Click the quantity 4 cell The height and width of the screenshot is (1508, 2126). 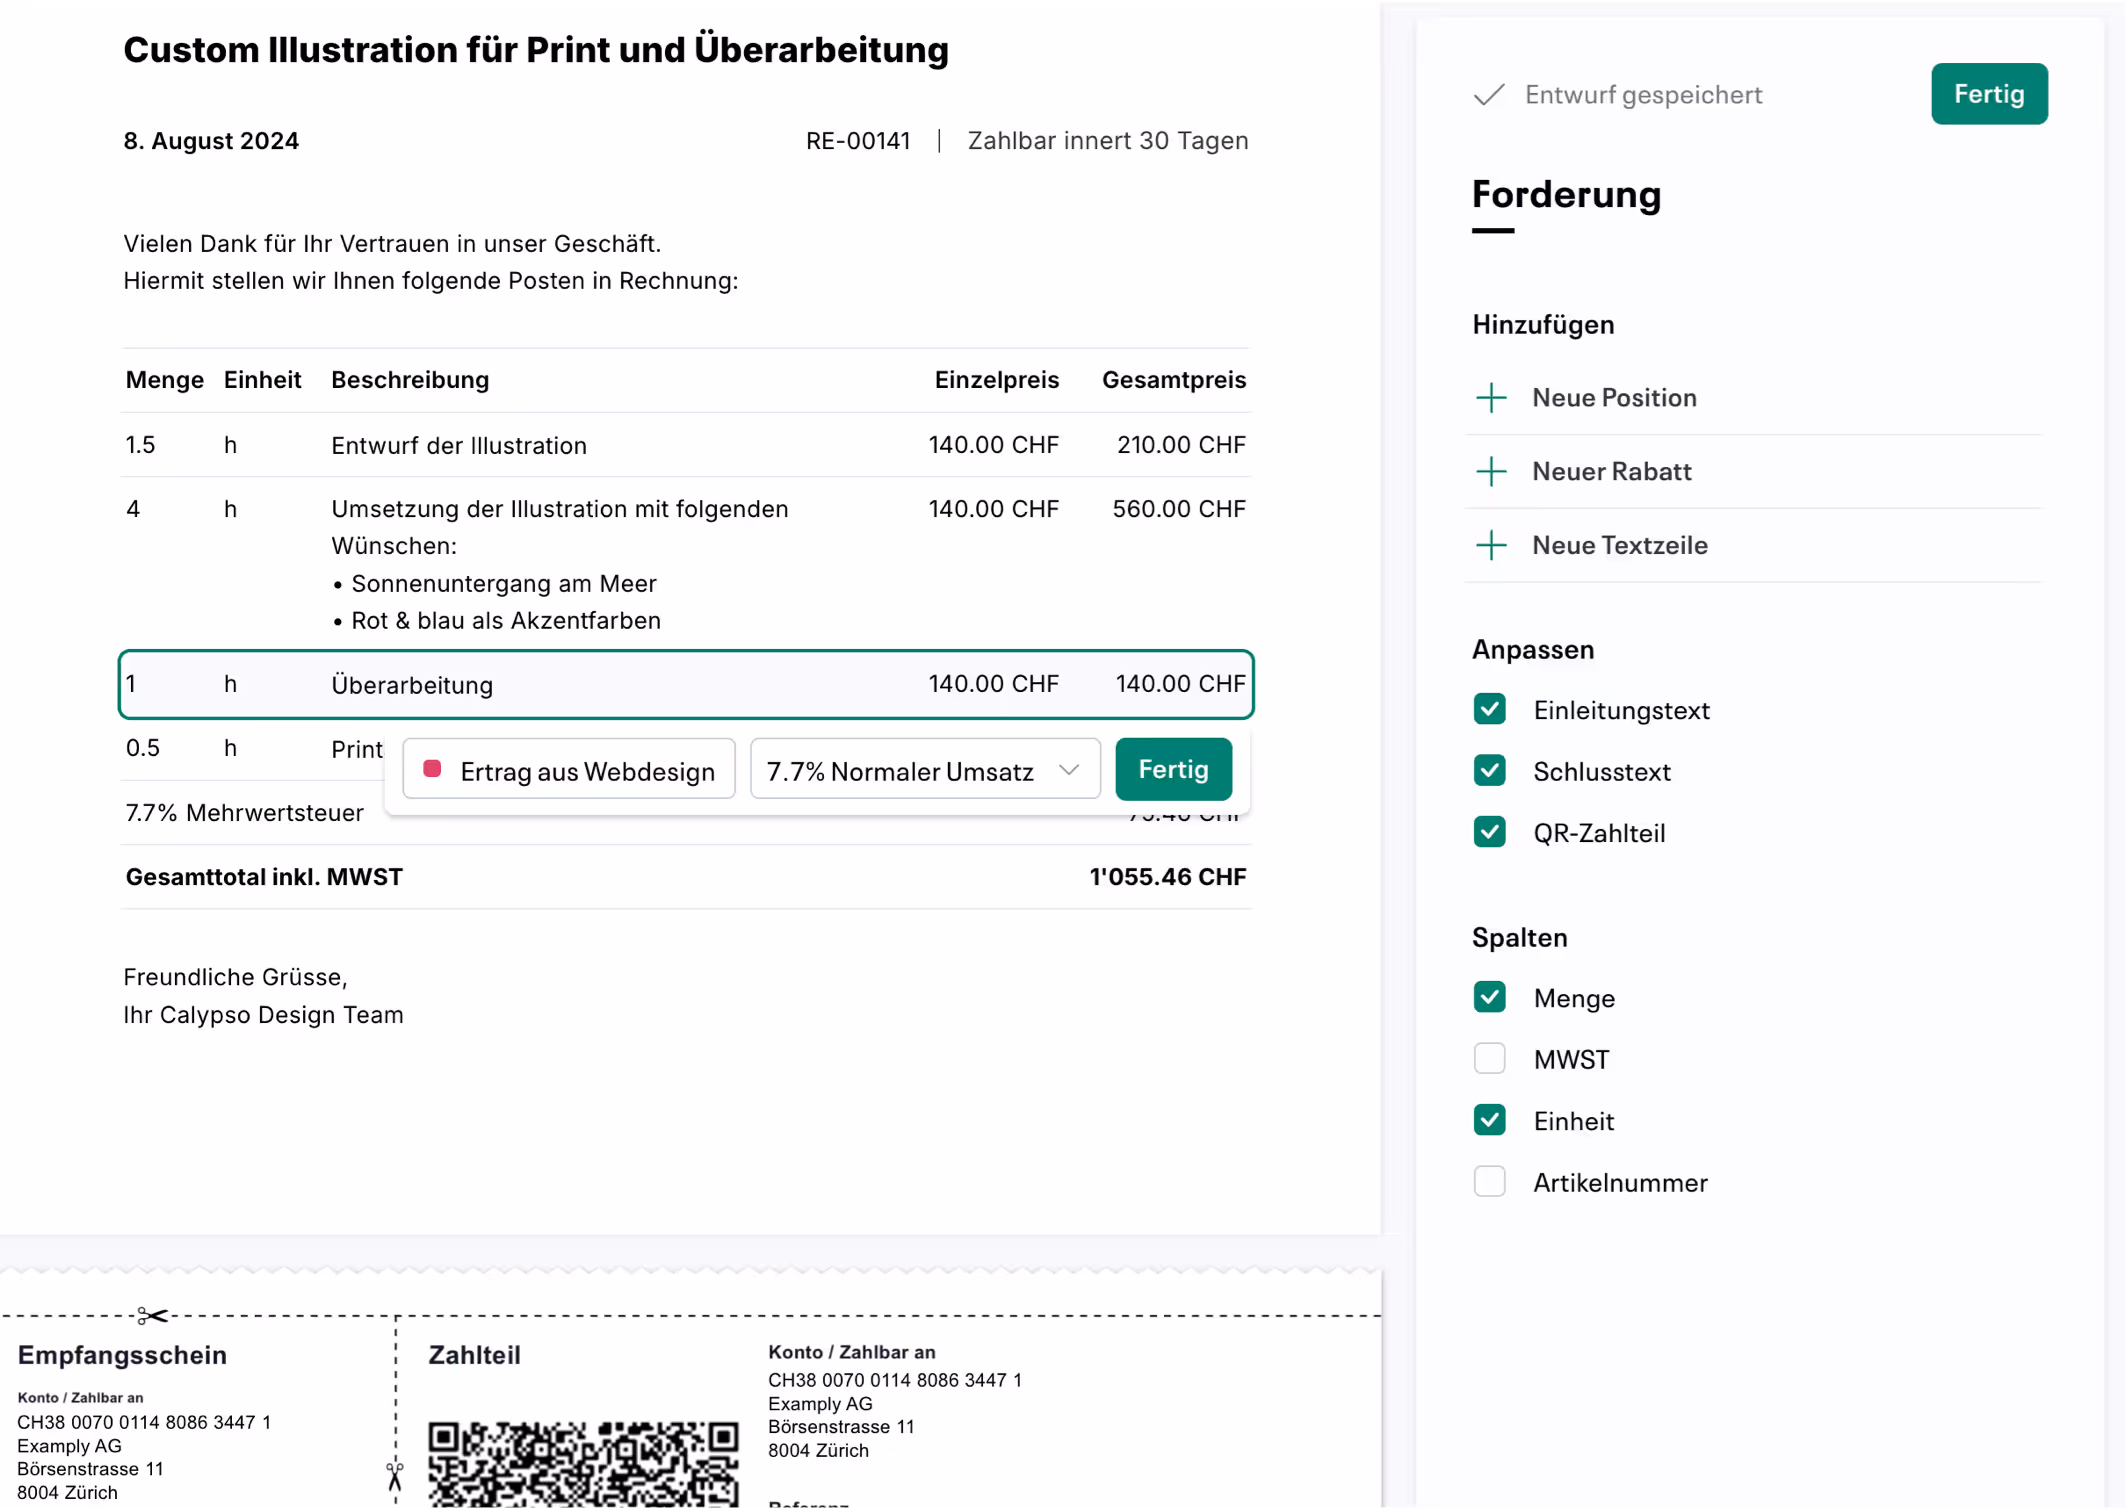coord(133,509)
